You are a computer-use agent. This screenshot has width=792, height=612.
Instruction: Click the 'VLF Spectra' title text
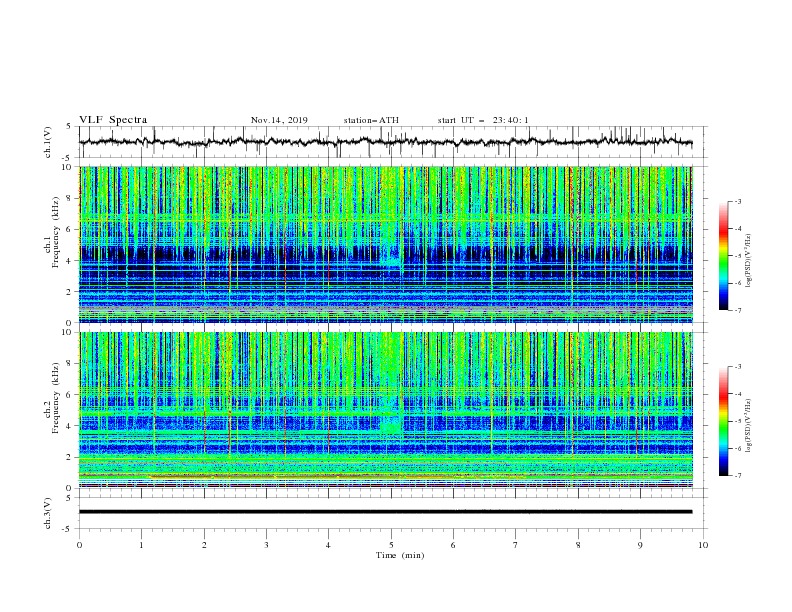113,120
